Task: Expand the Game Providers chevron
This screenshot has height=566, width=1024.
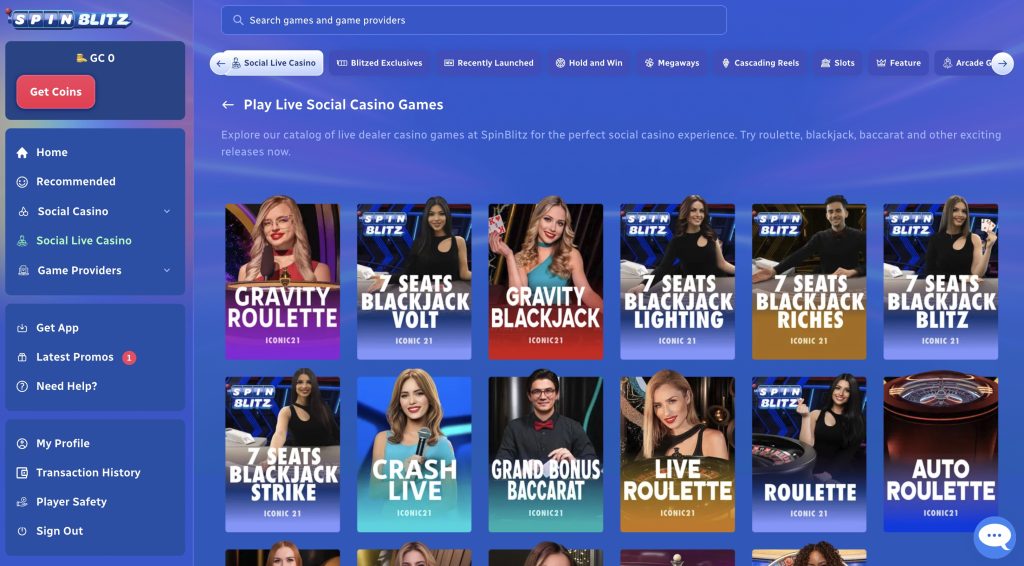Action: pyautogui.click(x=167, y=270)
